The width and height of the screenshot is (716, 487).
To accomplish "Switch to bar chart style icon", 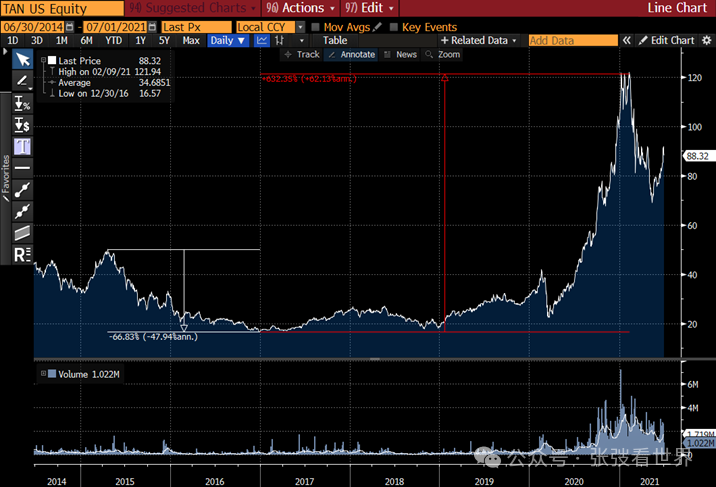I will 279,40.
